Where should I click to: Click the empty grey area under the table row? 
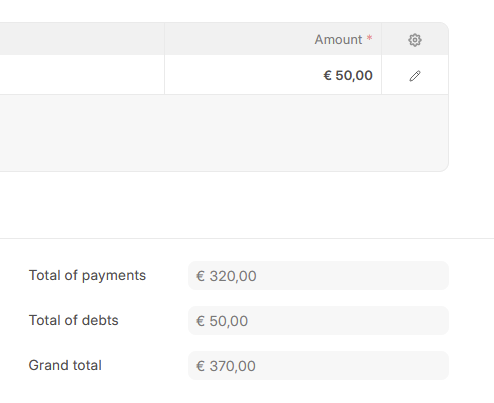pos(224,133)
